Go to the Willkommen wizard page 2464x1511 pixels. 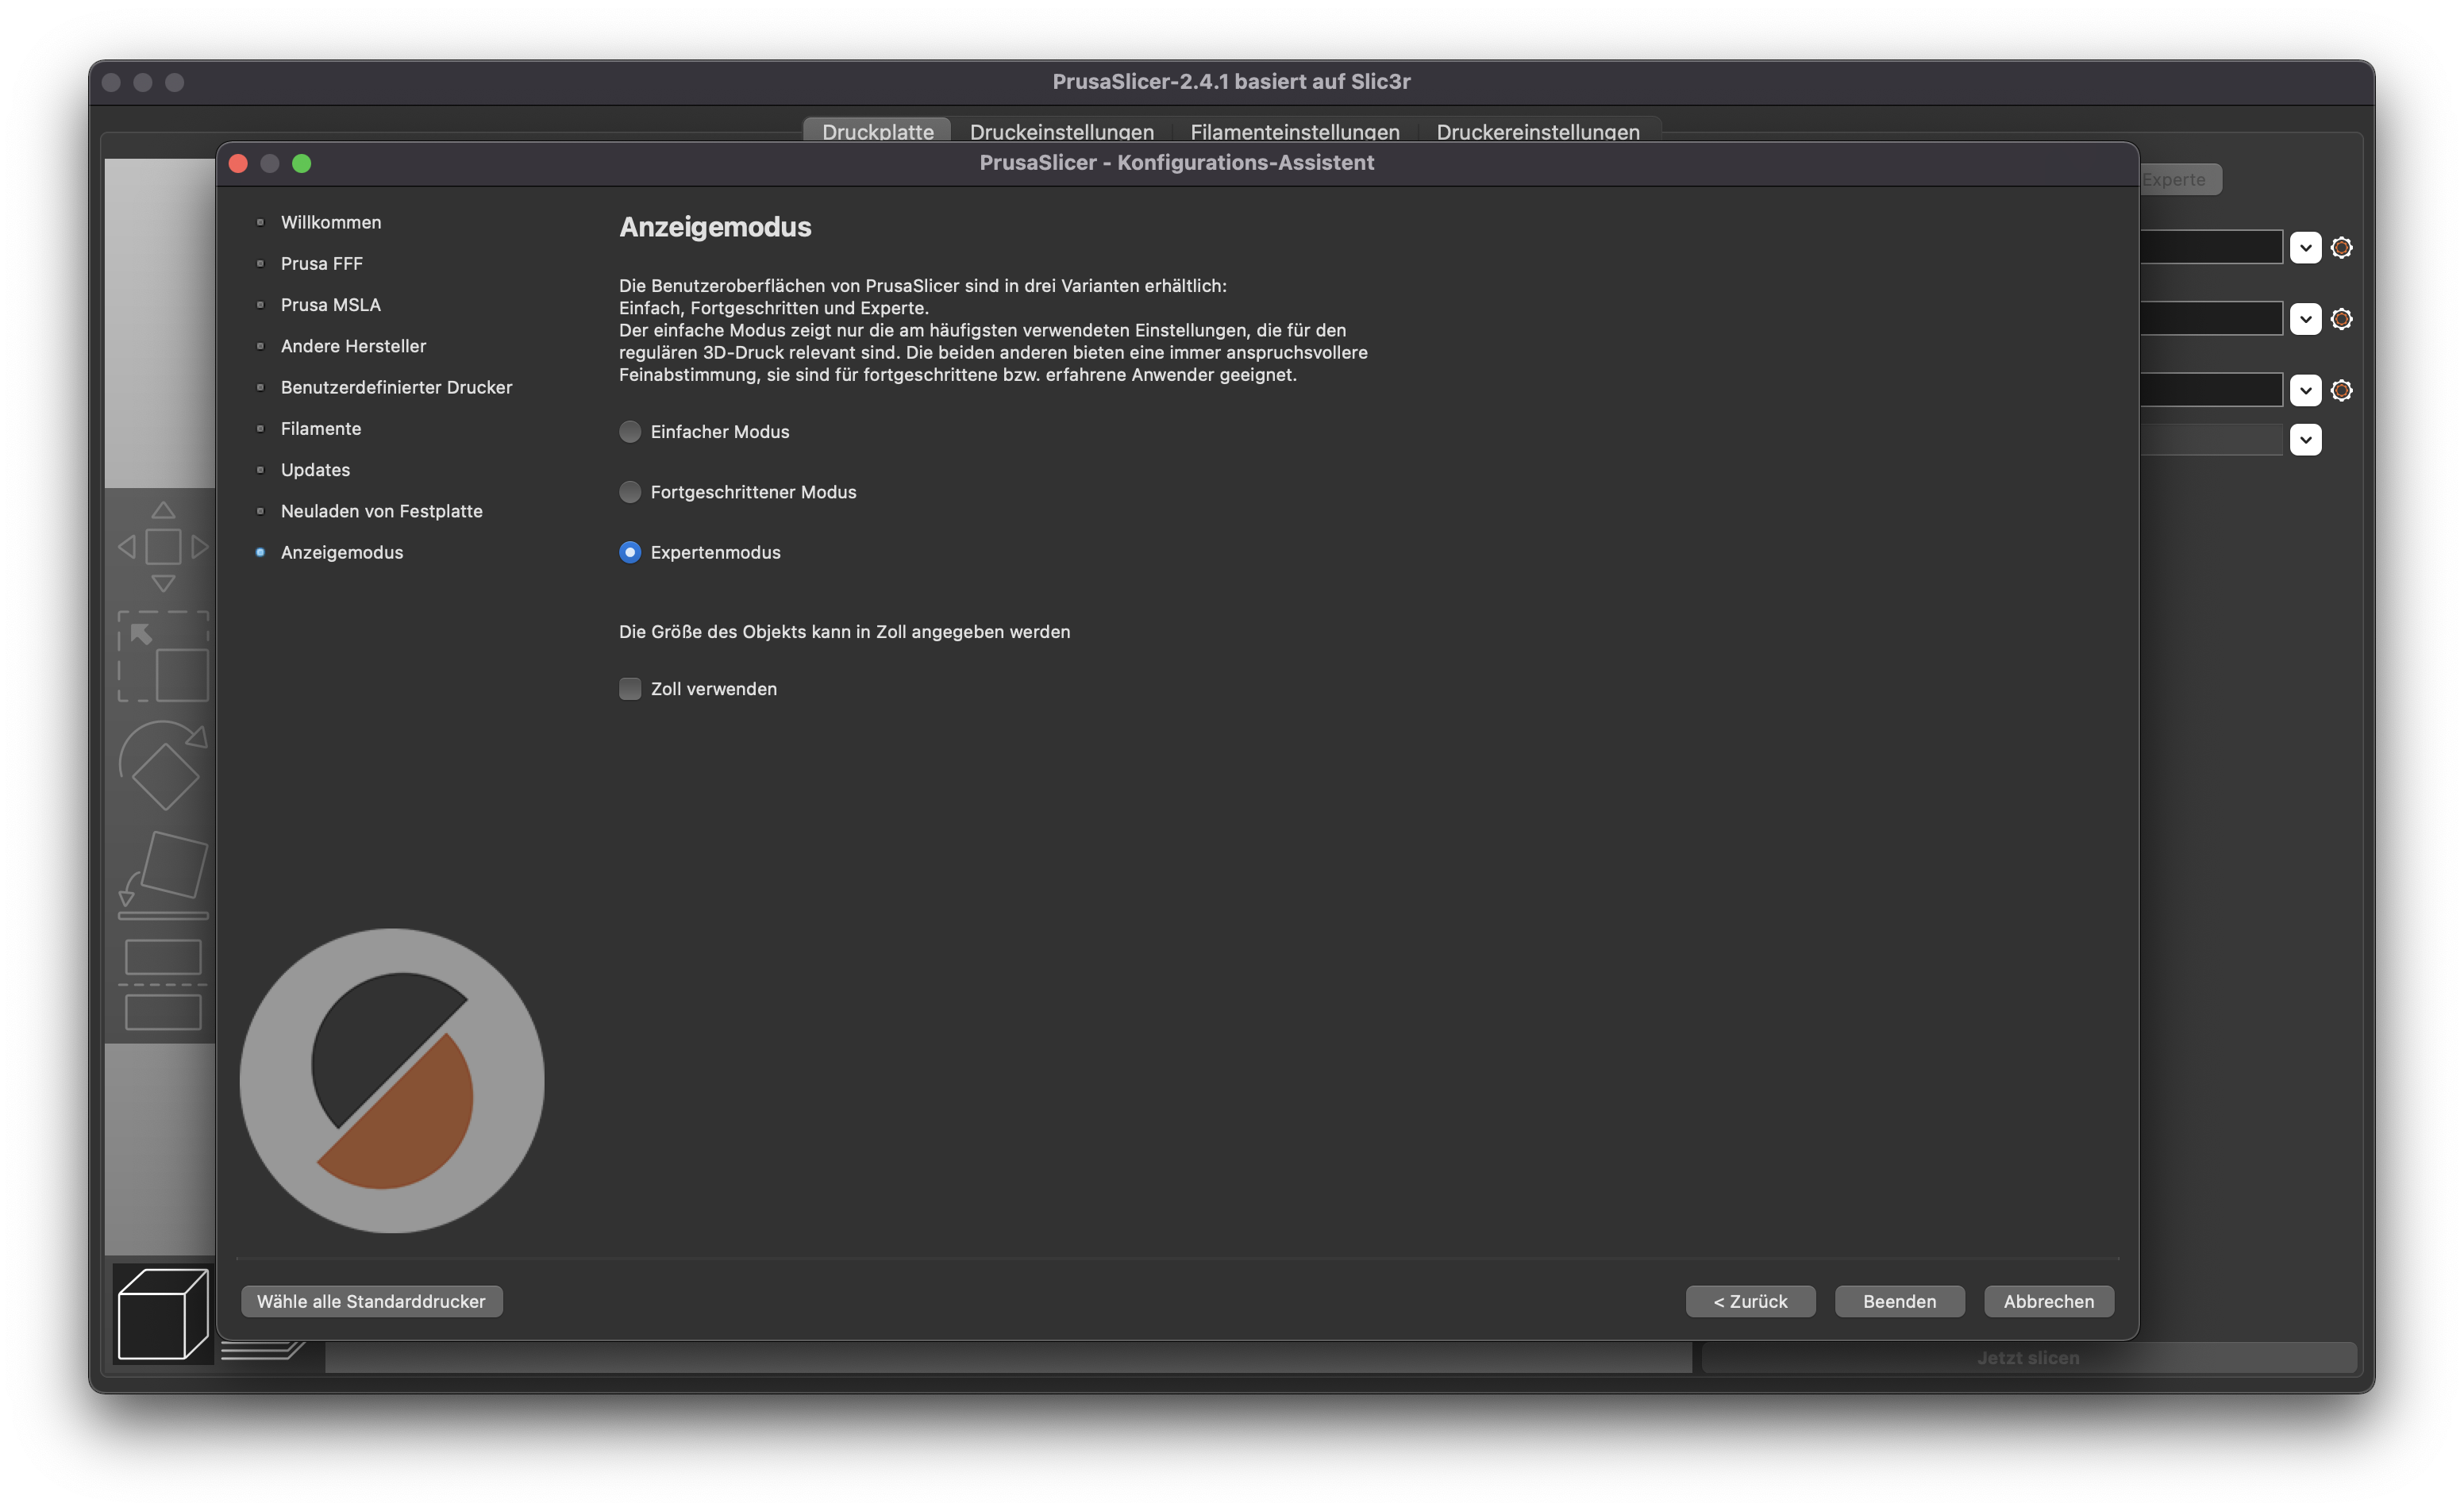(x=331, y=222)
